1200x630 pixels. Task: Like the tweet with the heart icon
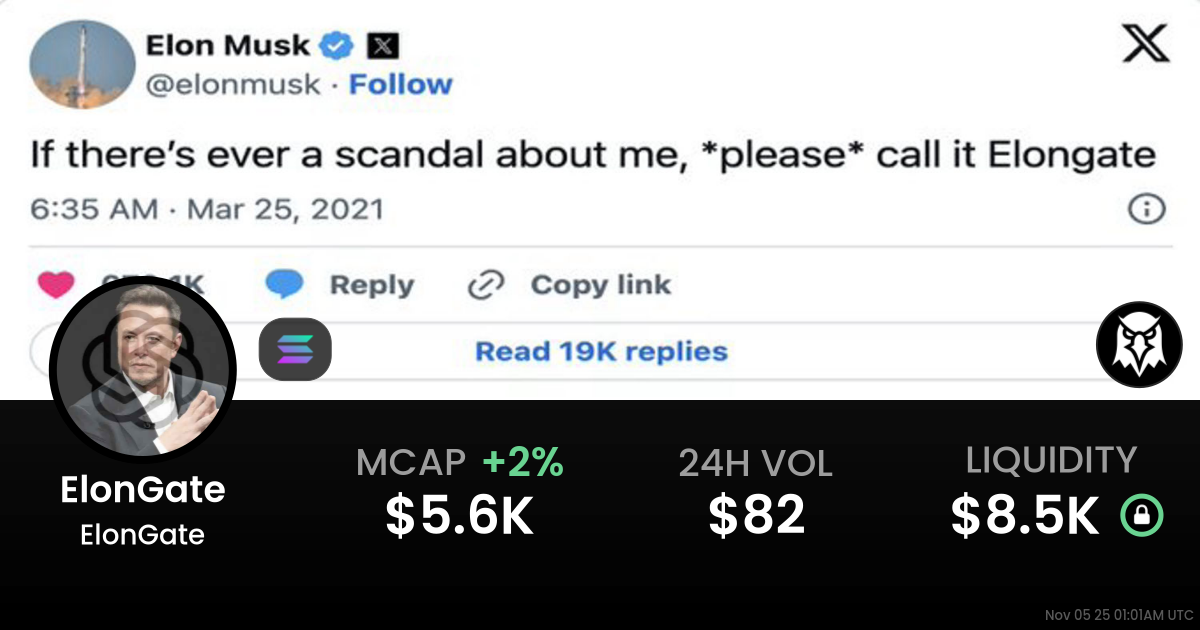[57, 285]
